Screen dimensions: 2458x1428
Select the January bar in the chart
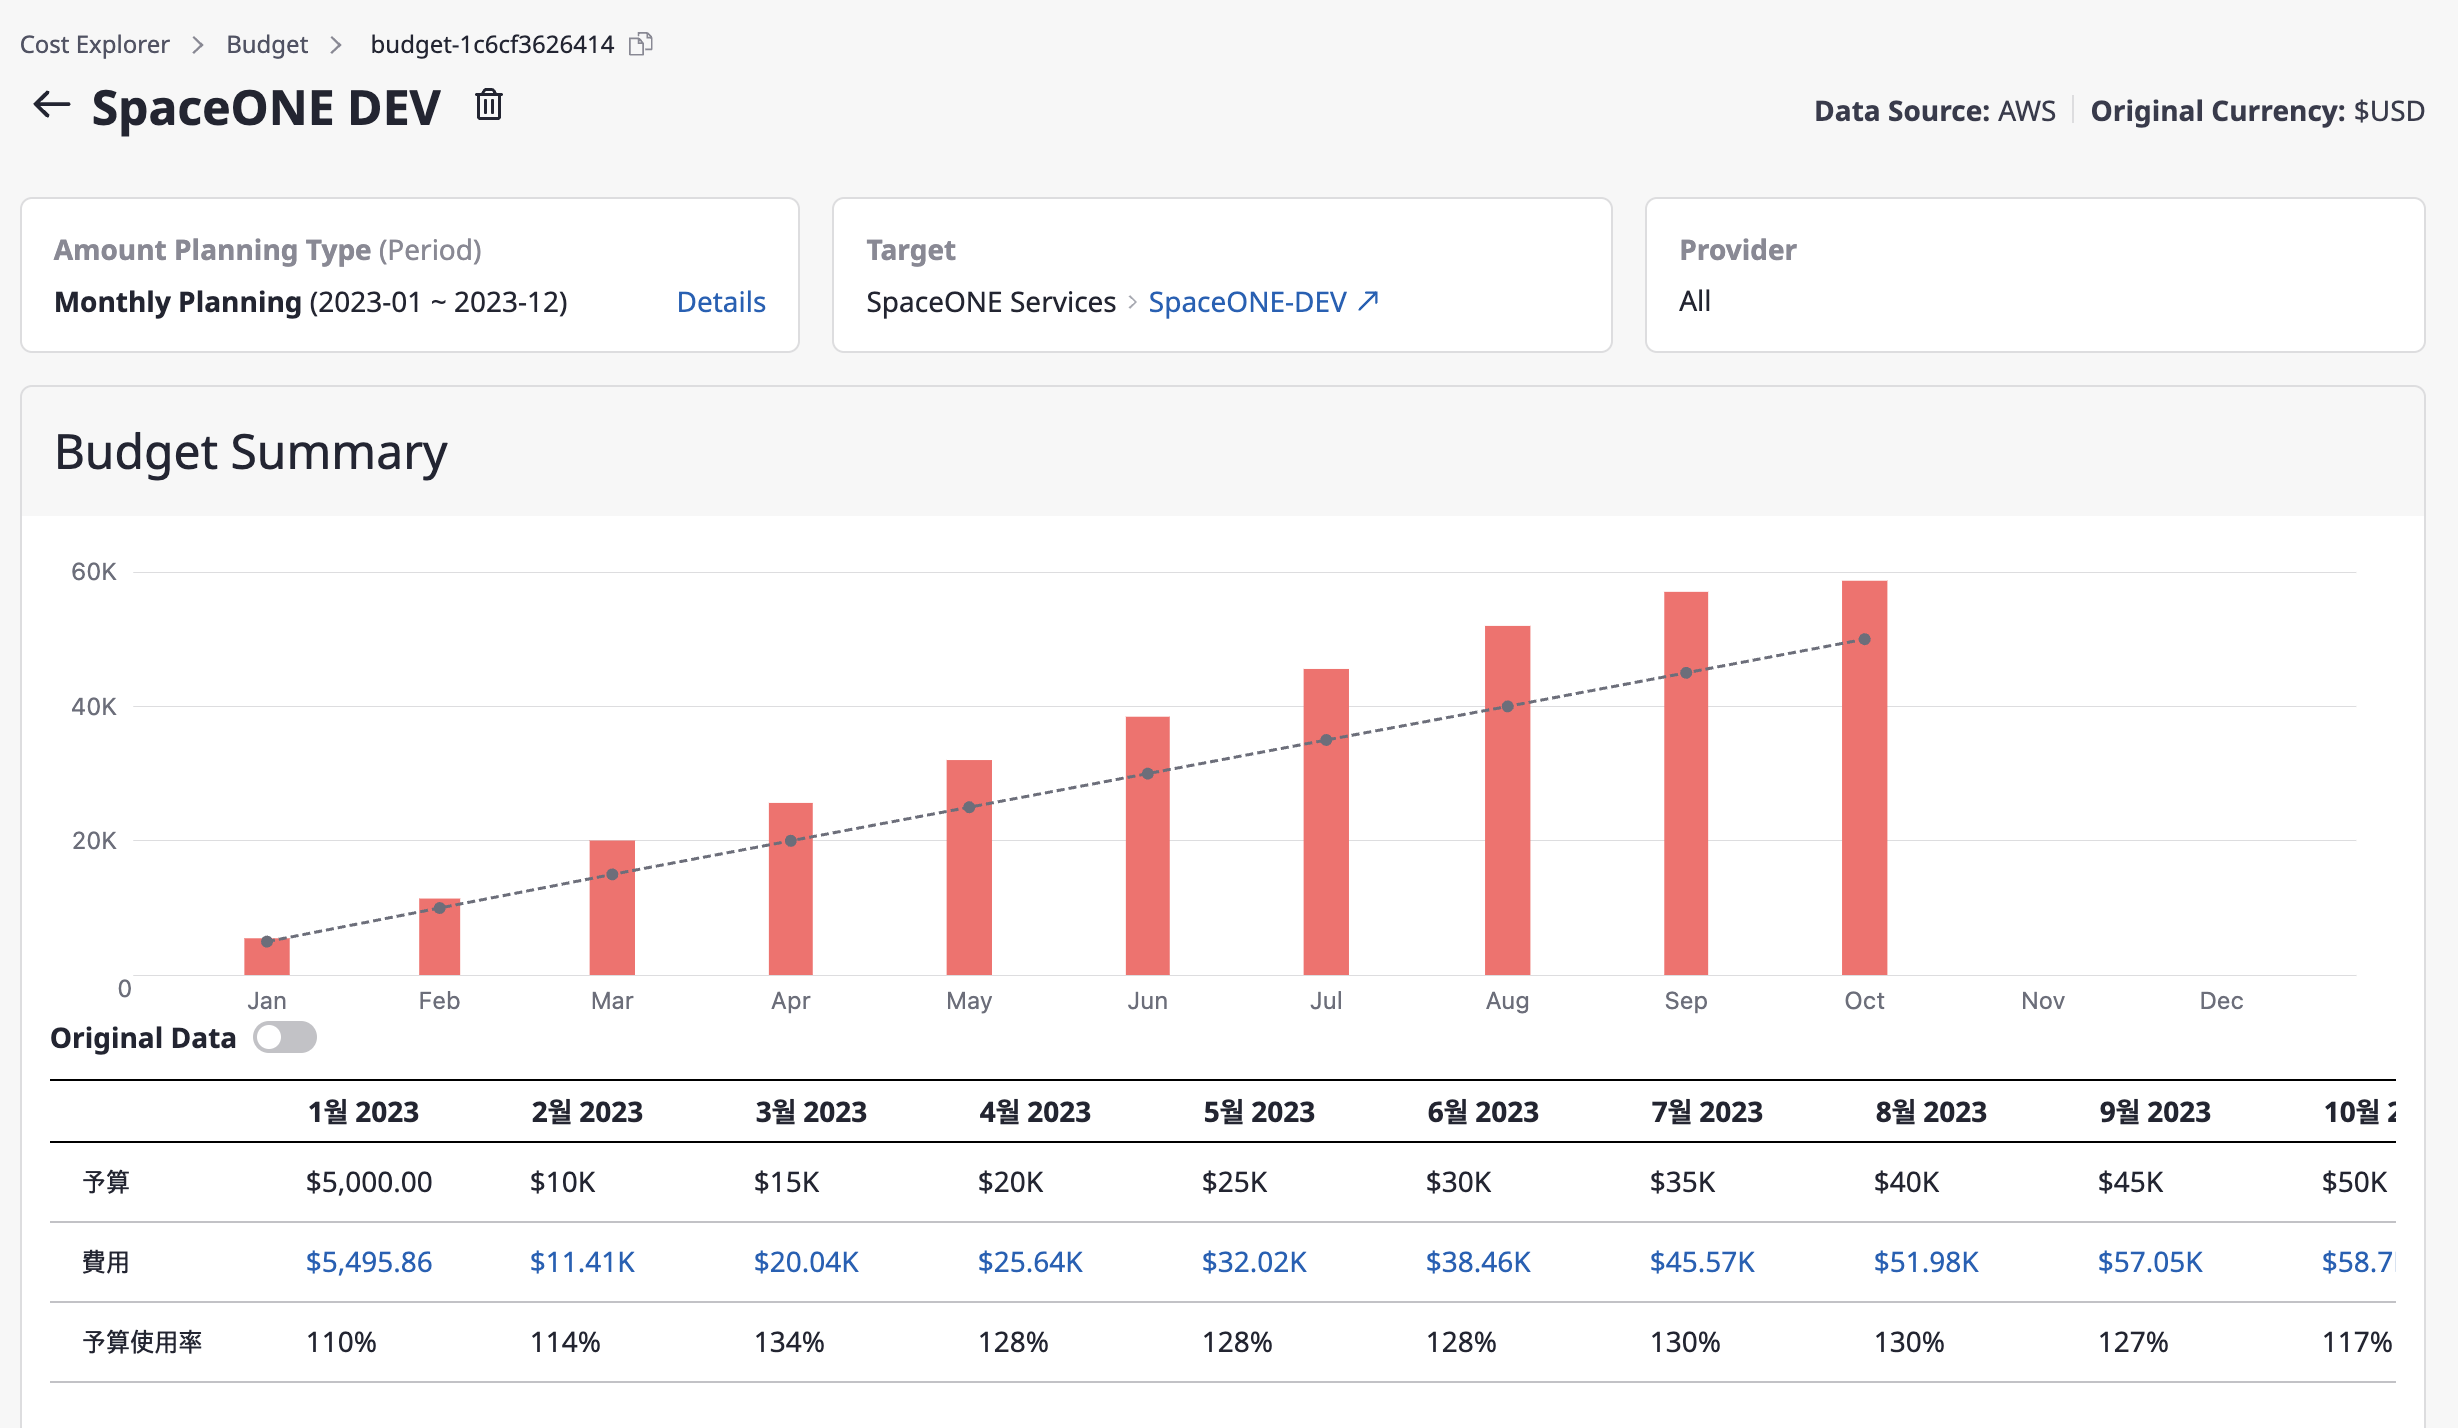(x=267, y=956)
